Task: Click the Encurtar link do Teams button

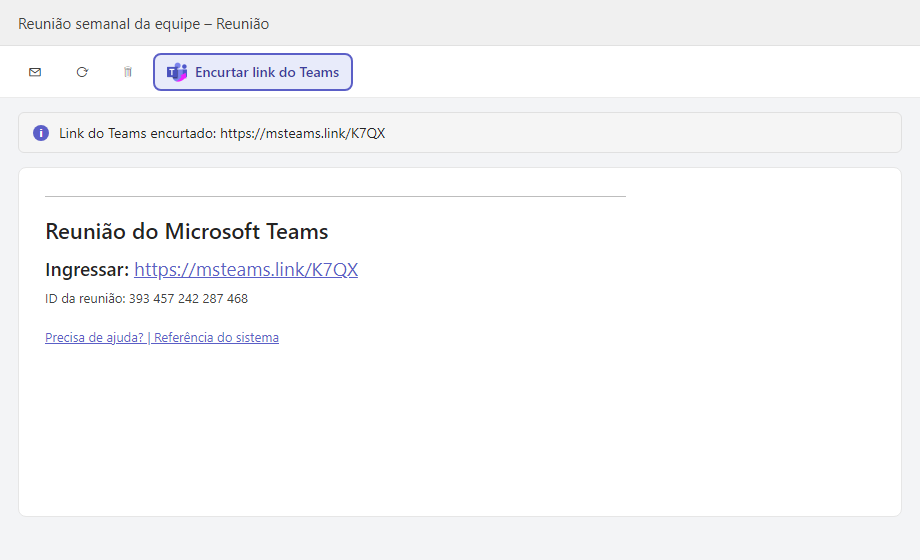Action: [x=253, y=72]
